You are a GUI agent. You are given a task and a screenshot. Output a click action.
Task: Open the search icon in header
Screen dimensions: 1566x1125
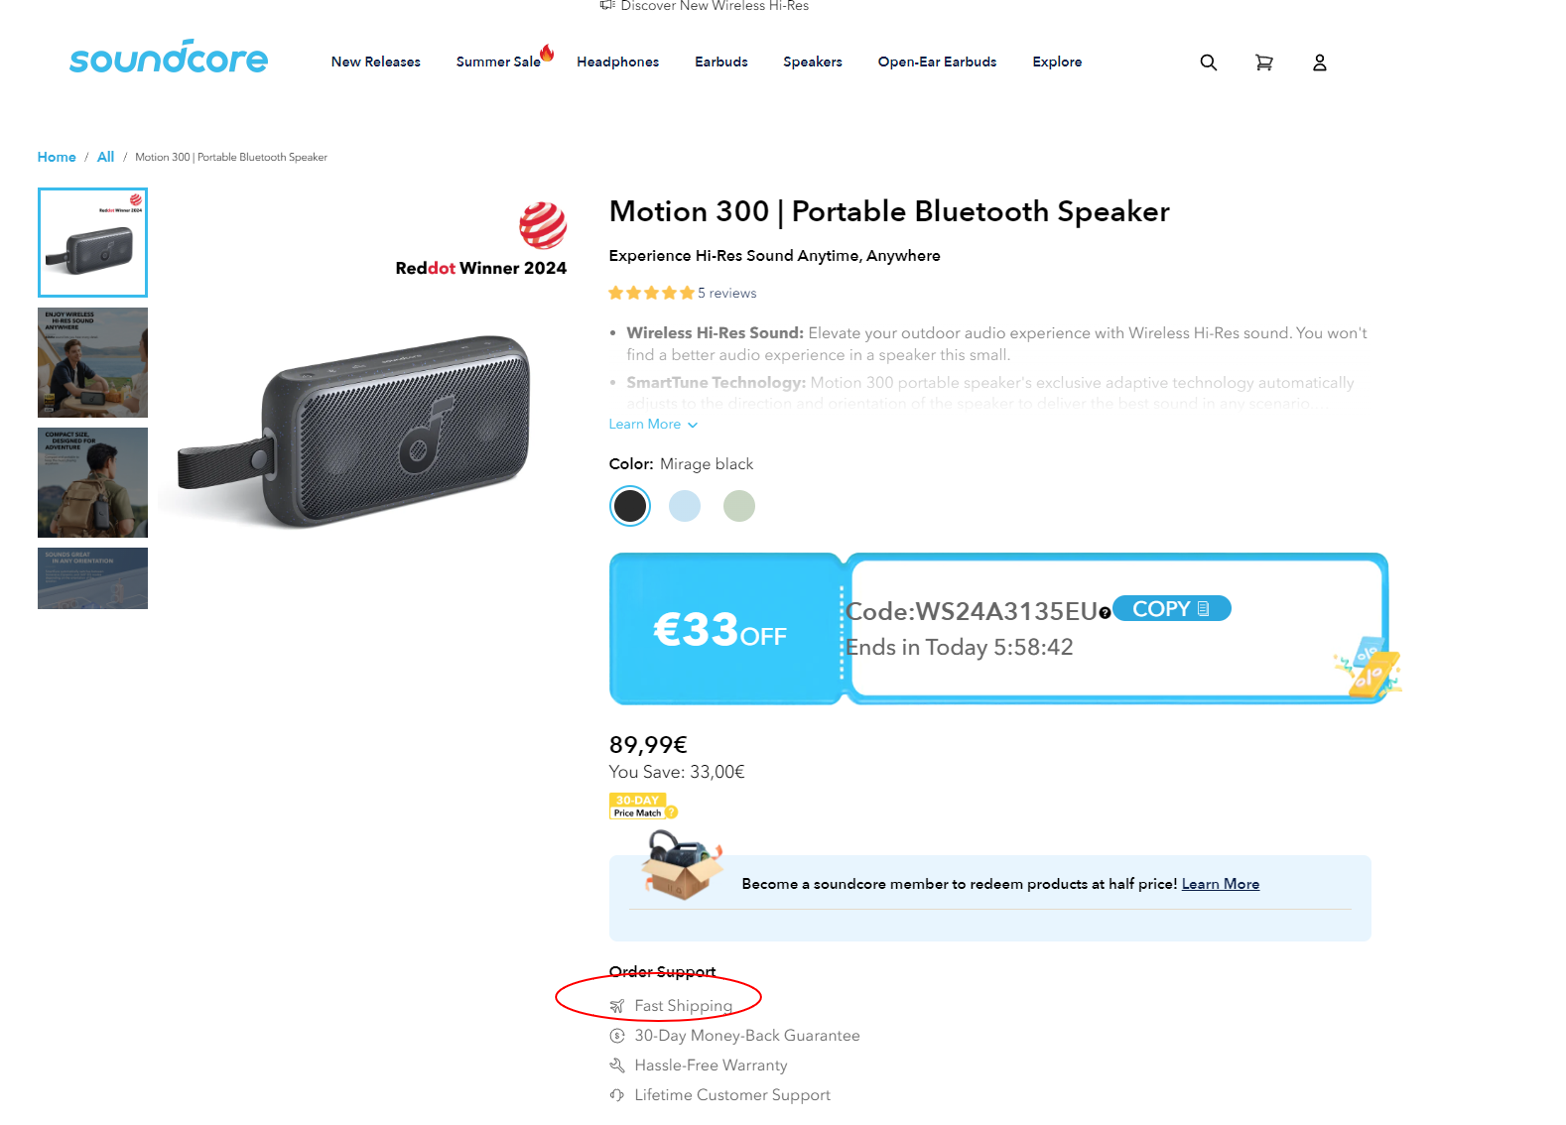click(x=1208, y=62)
